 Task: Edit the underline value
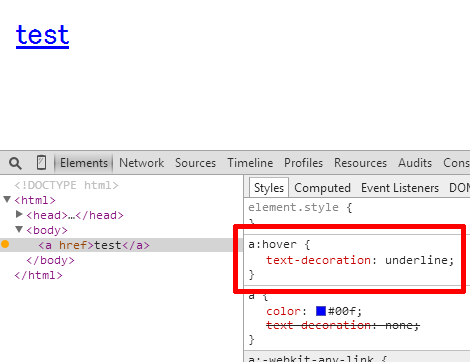point(416,260)
